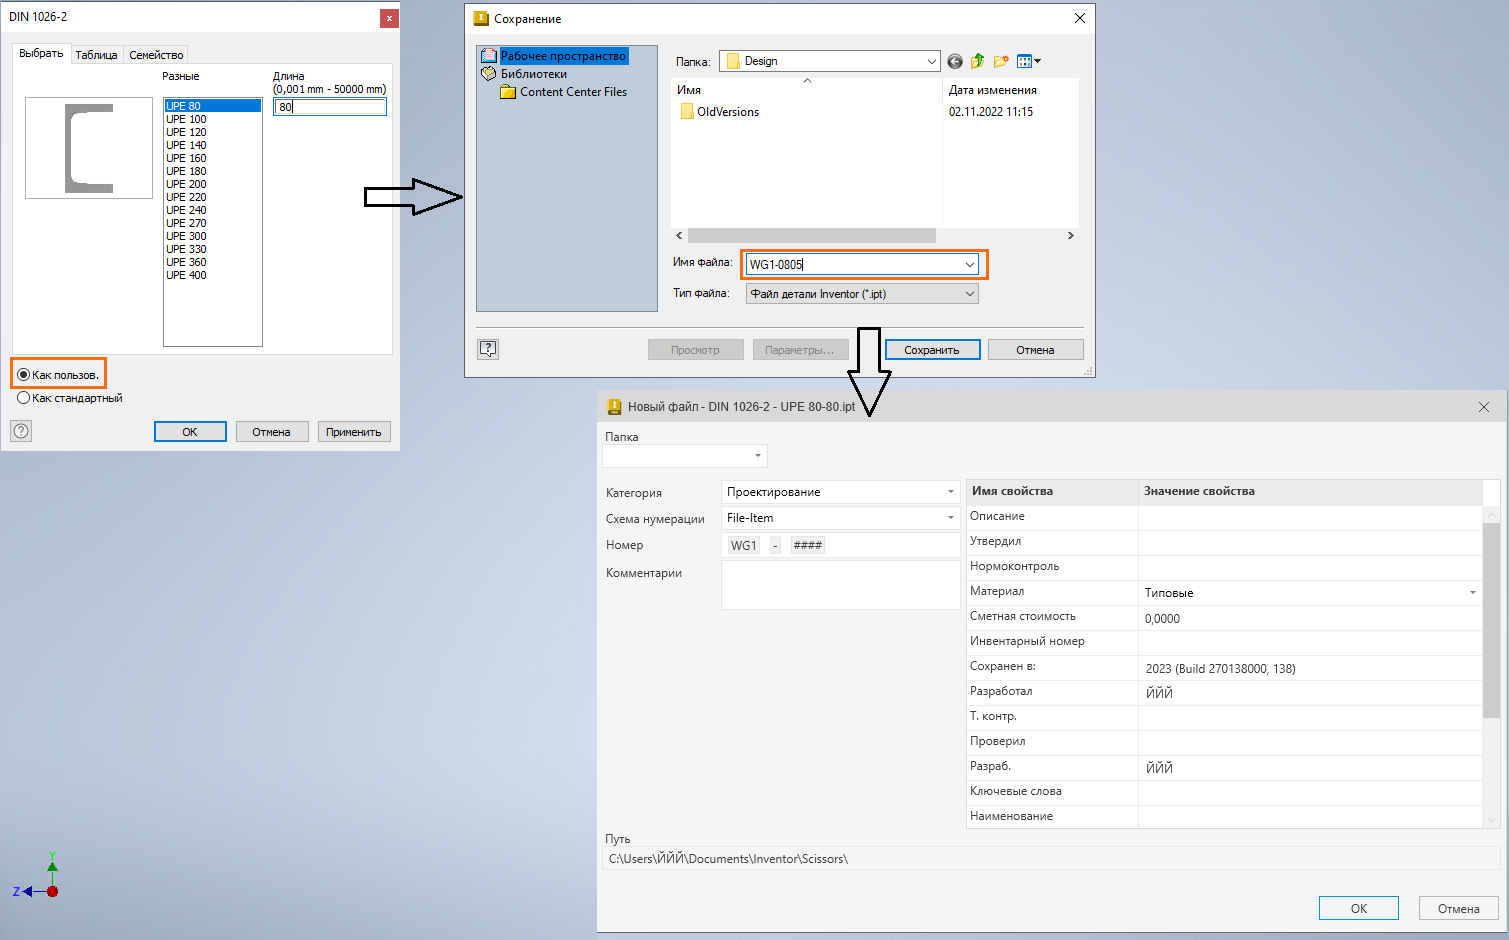Image resolution: width=1509 pixels, height=940 pixels.
Task: Expand the Папка Design location dropdown
Action: pos(932,61)
